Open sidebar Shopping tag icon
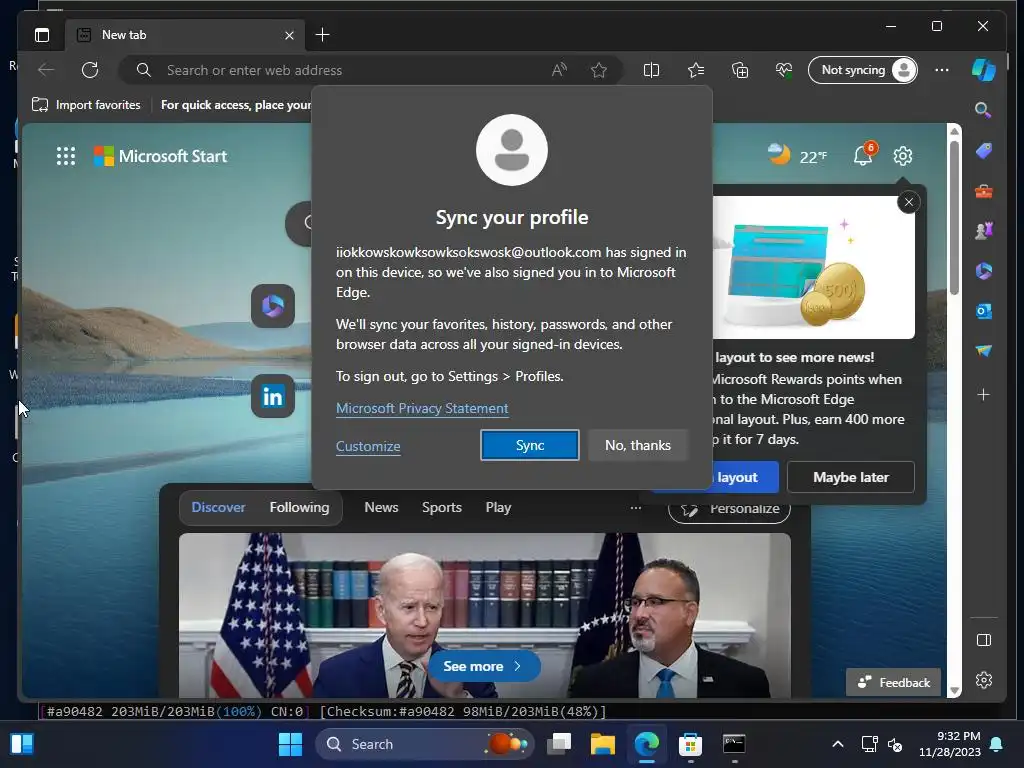 [984, 152]
